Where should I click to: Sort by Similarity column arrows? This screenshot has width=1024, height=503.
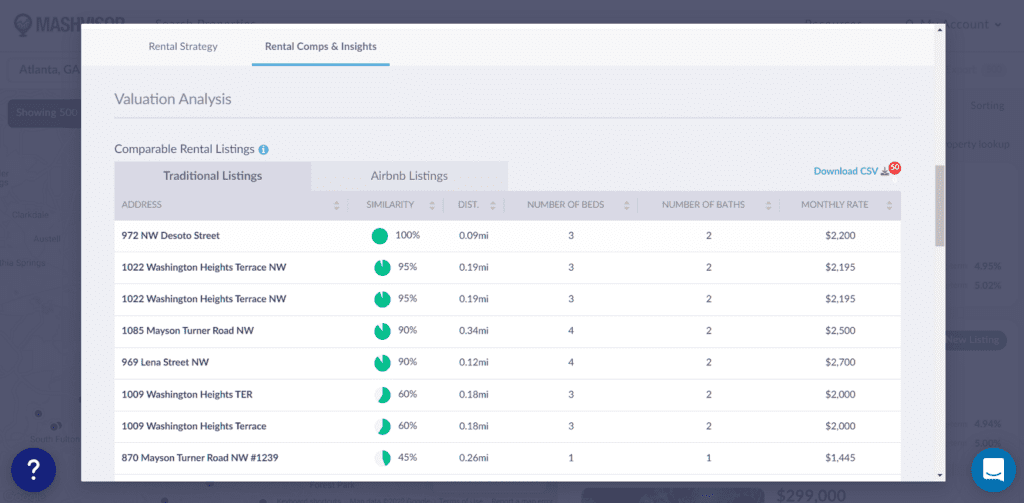[x=432, y=206]
